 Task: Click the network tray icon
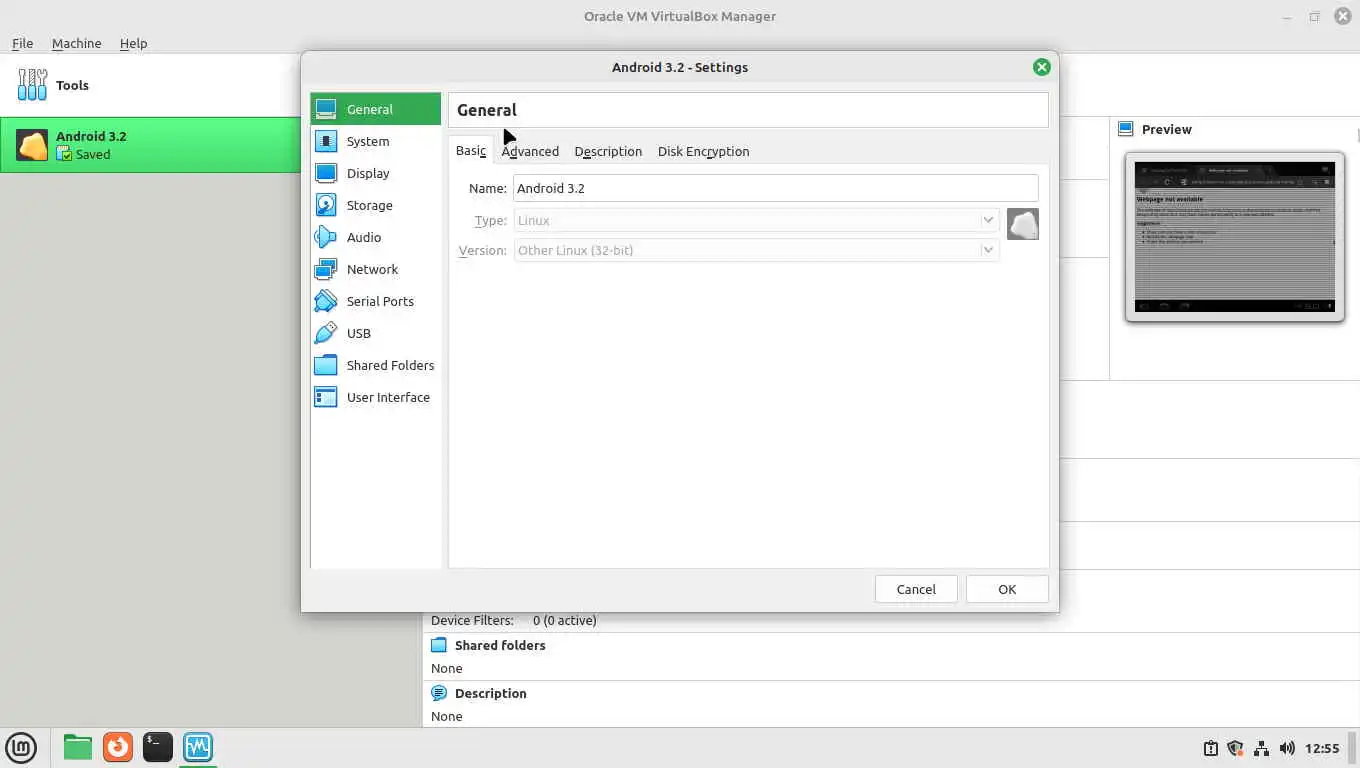[x=1261, y=748]
